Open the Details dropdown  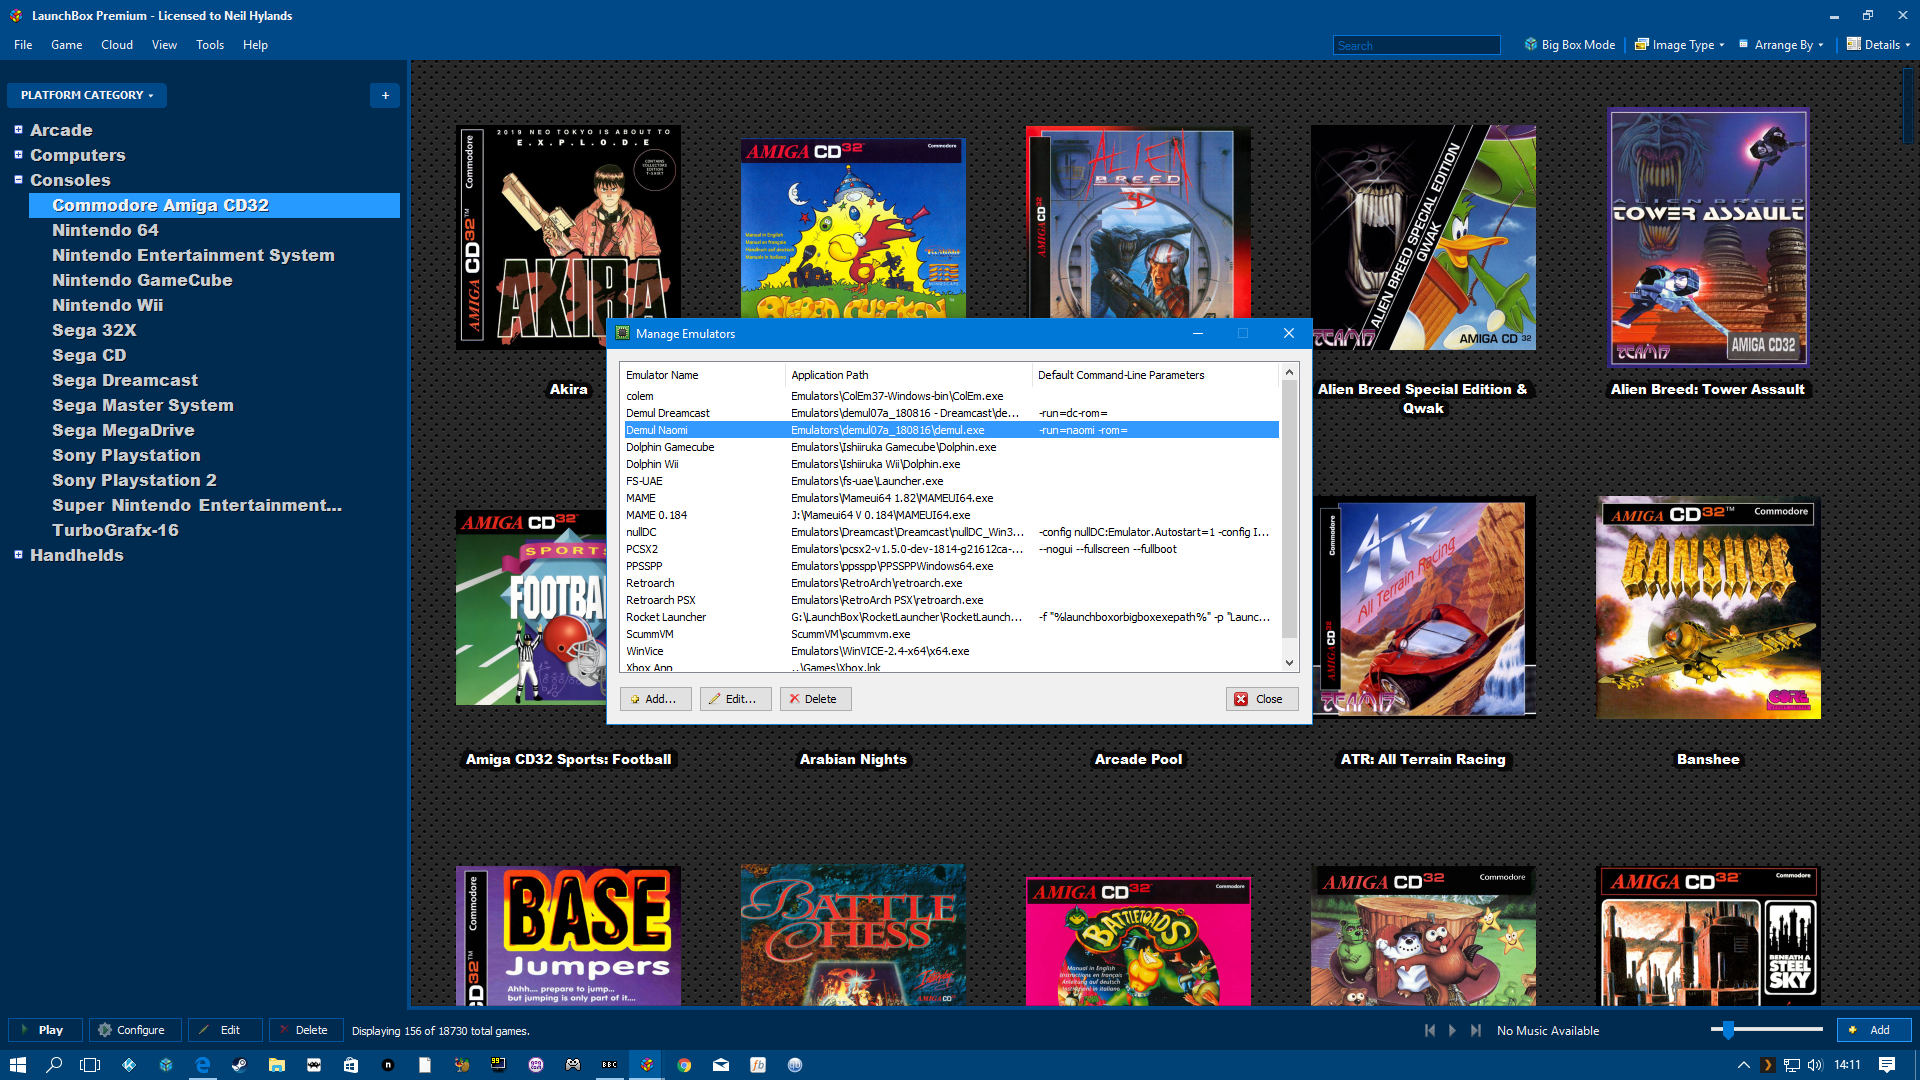pos(1878,45)
